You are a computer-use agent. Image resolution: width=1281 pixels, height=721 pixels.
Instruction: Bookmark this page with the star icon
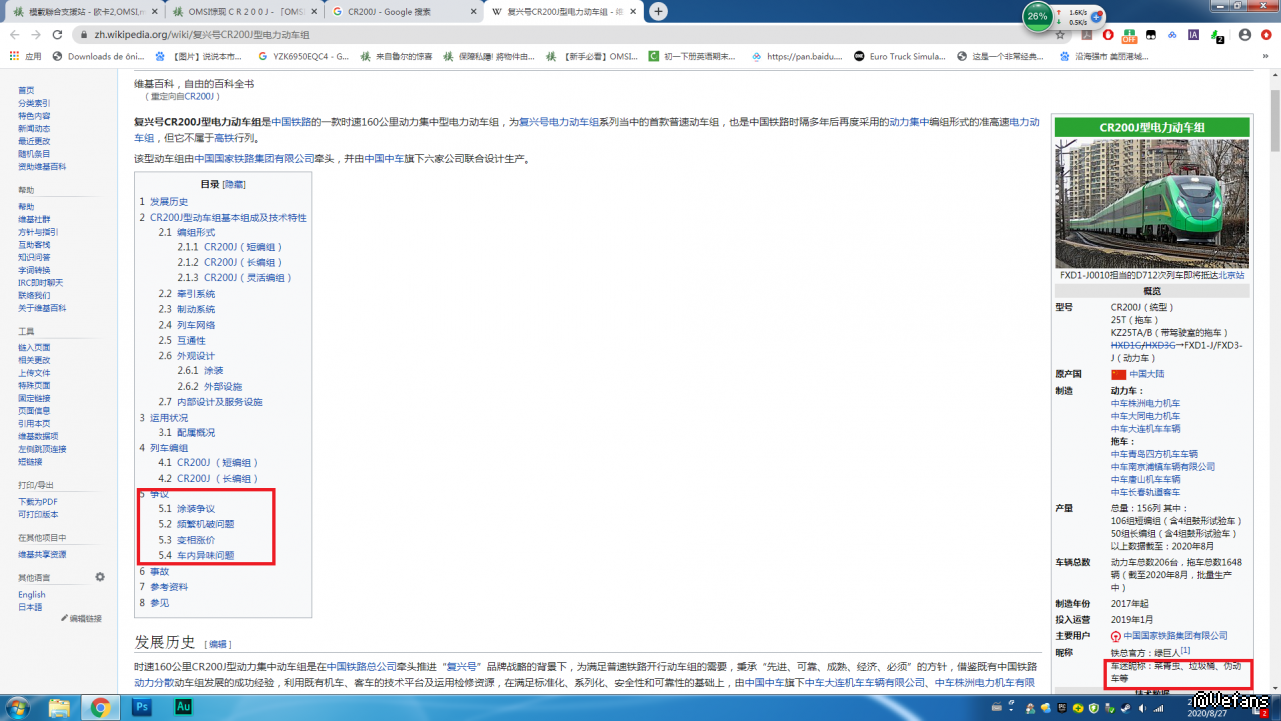click(1060, 34)
